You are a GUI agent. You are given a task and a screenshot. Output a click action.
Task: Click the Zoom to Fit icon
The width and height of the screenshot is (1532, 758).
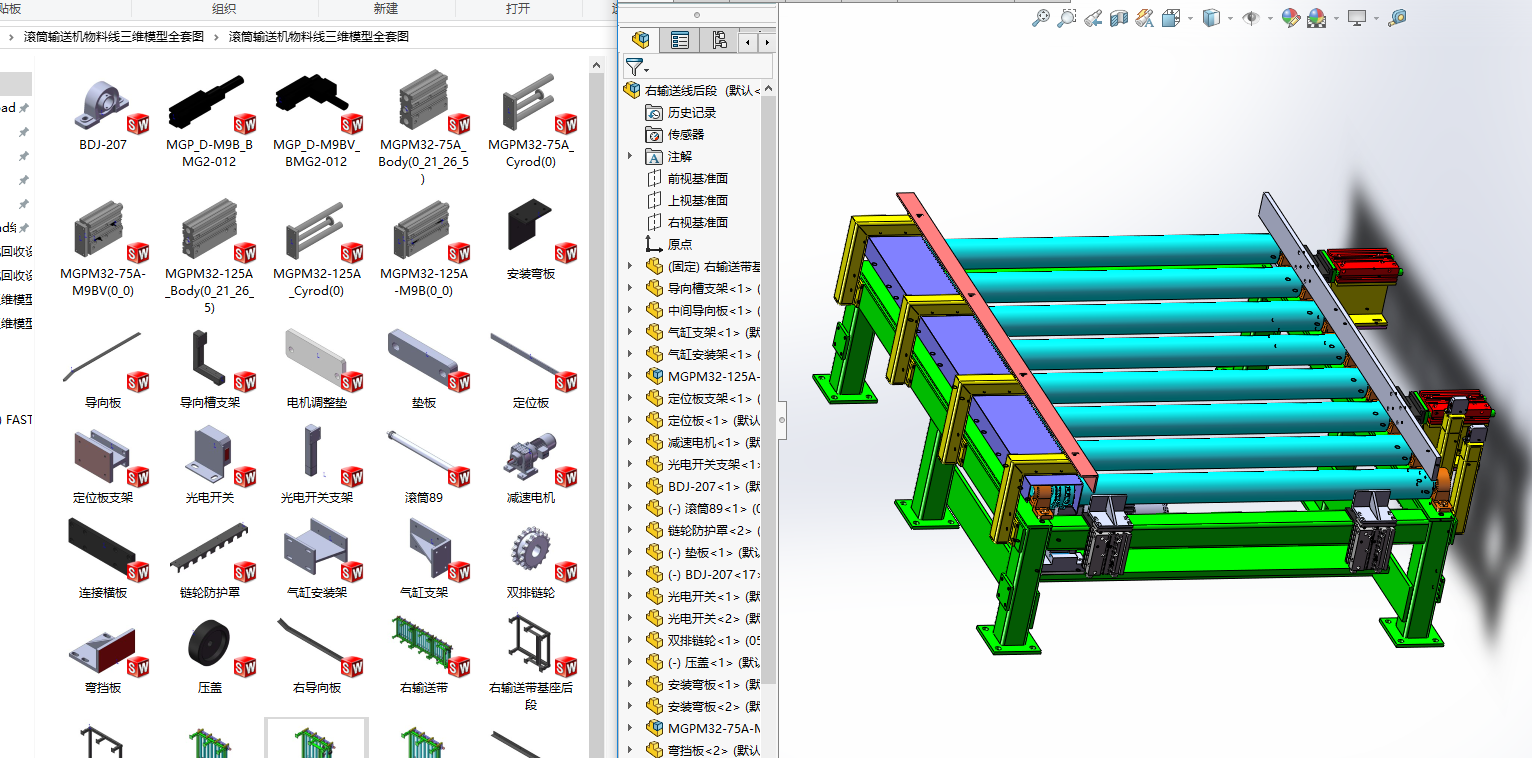tap(1041, 18)
